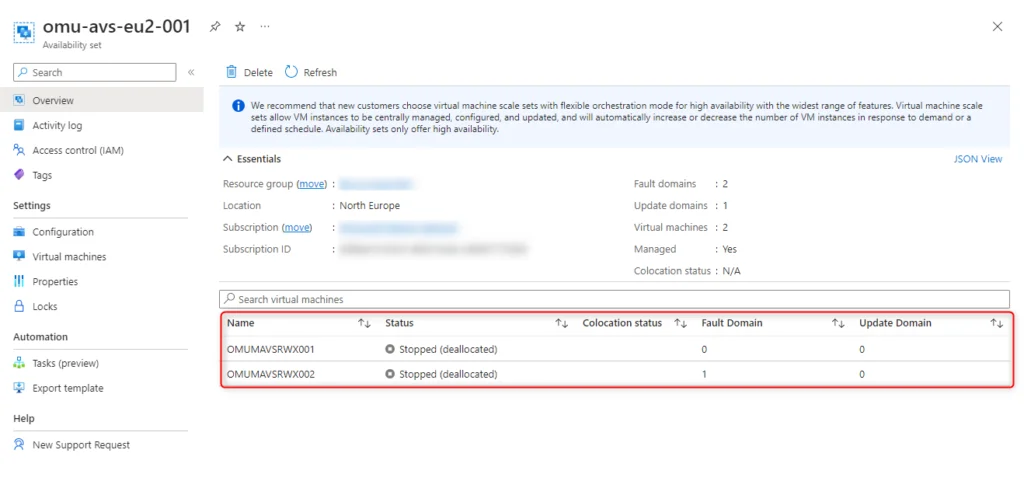The image size is (1024, 495).
Task: Refresh the overview page
Action: click(x=311, y=72)
